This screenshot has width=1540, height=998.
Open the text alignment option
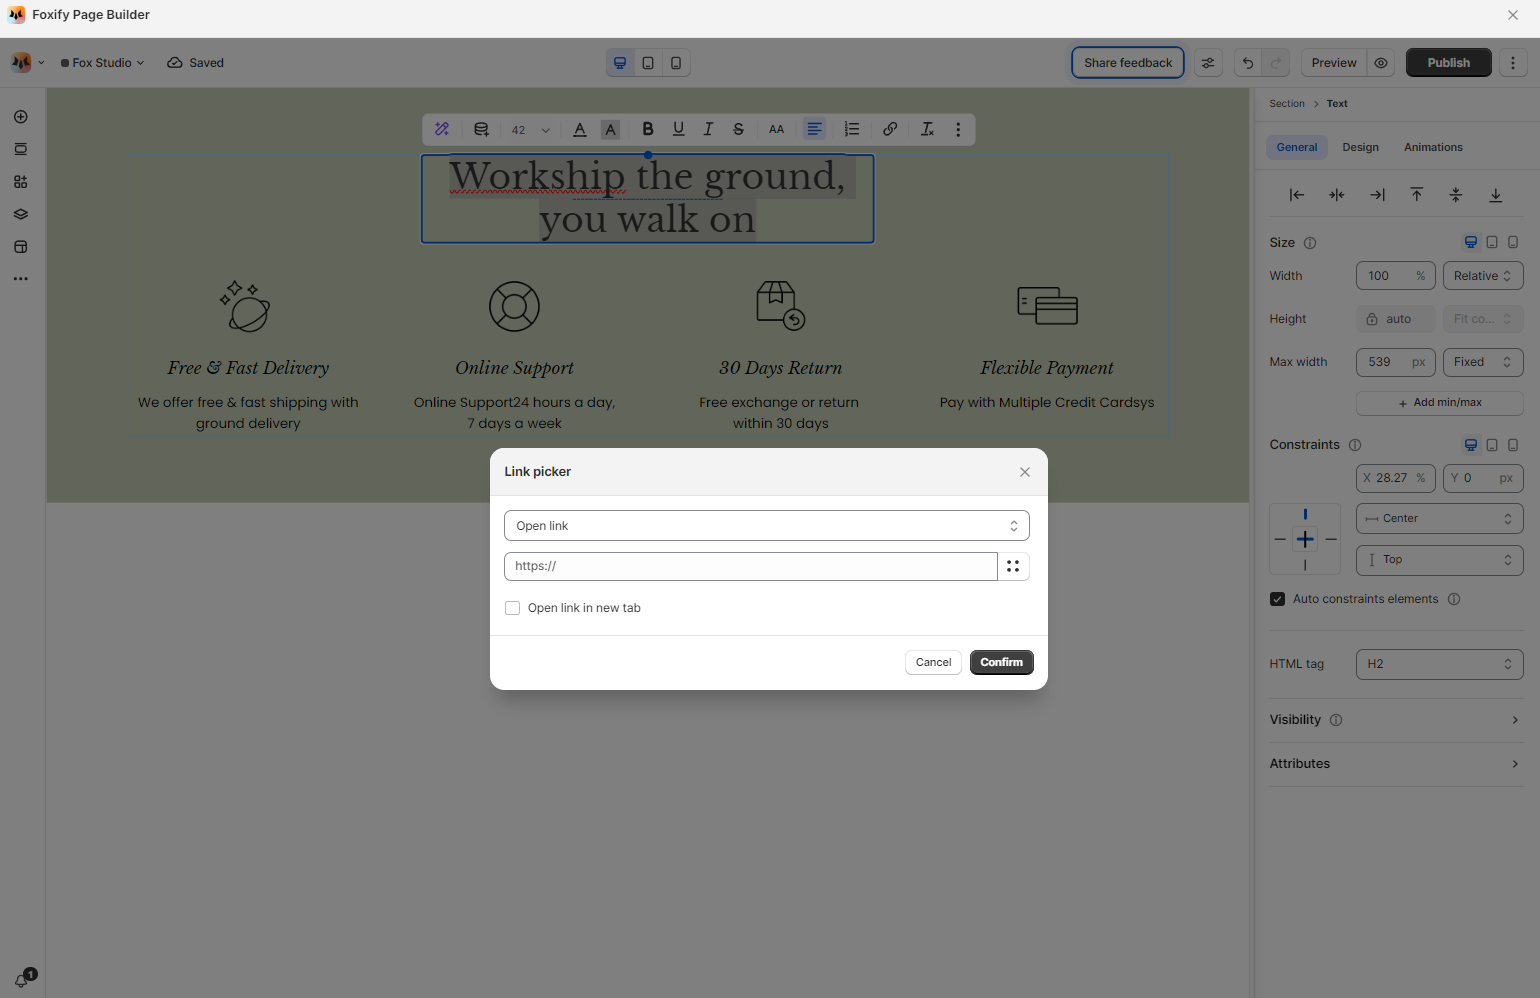point(815,129)
